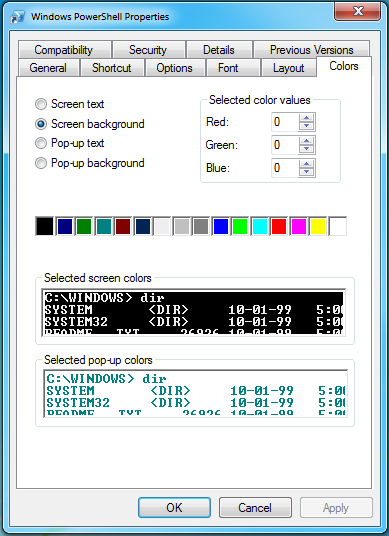Increase the Red value with up arrow

pyautogui.click(x=306, y=118)
